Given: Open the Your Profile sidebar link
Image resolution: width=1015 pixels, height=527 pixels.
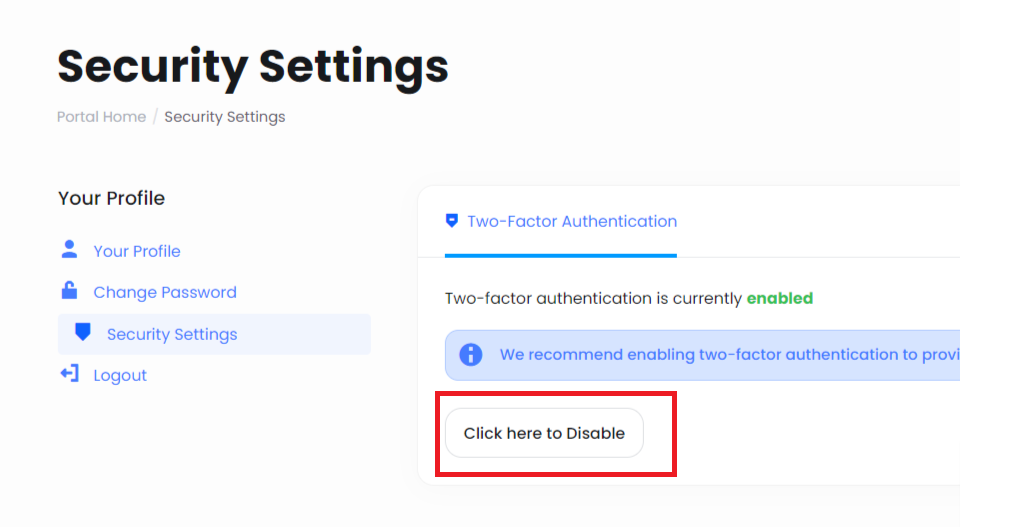Looking at the screenshot, I should pyautogui.click(x=137, y=251).
